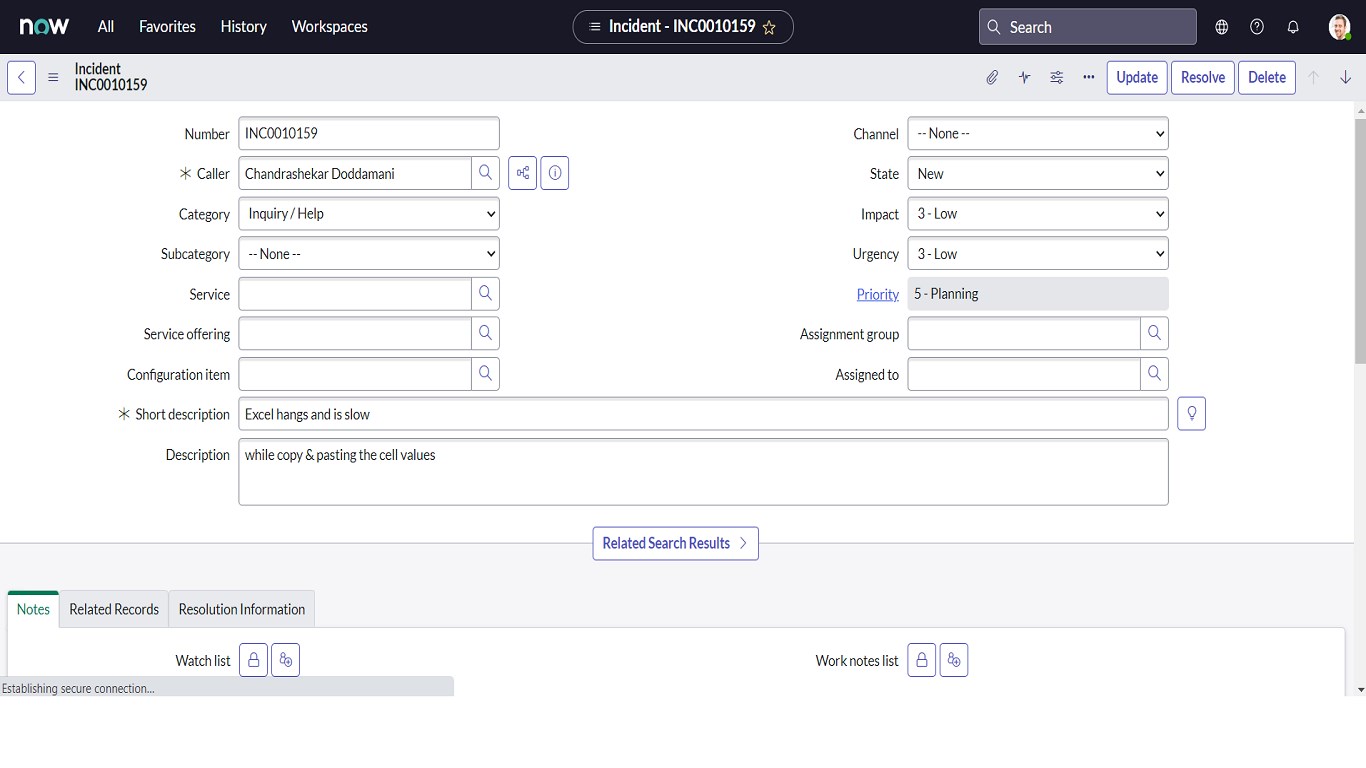Viewport: 1366px width, 768px height.
Task: Star Incident INC0010159 as a favorite
Action: 769,28
